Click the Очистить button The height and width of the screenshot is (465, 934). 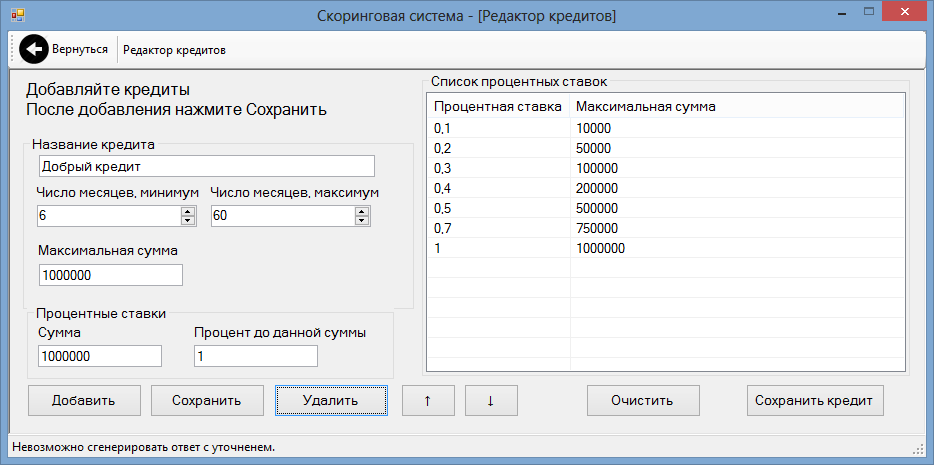pos(643,400)
